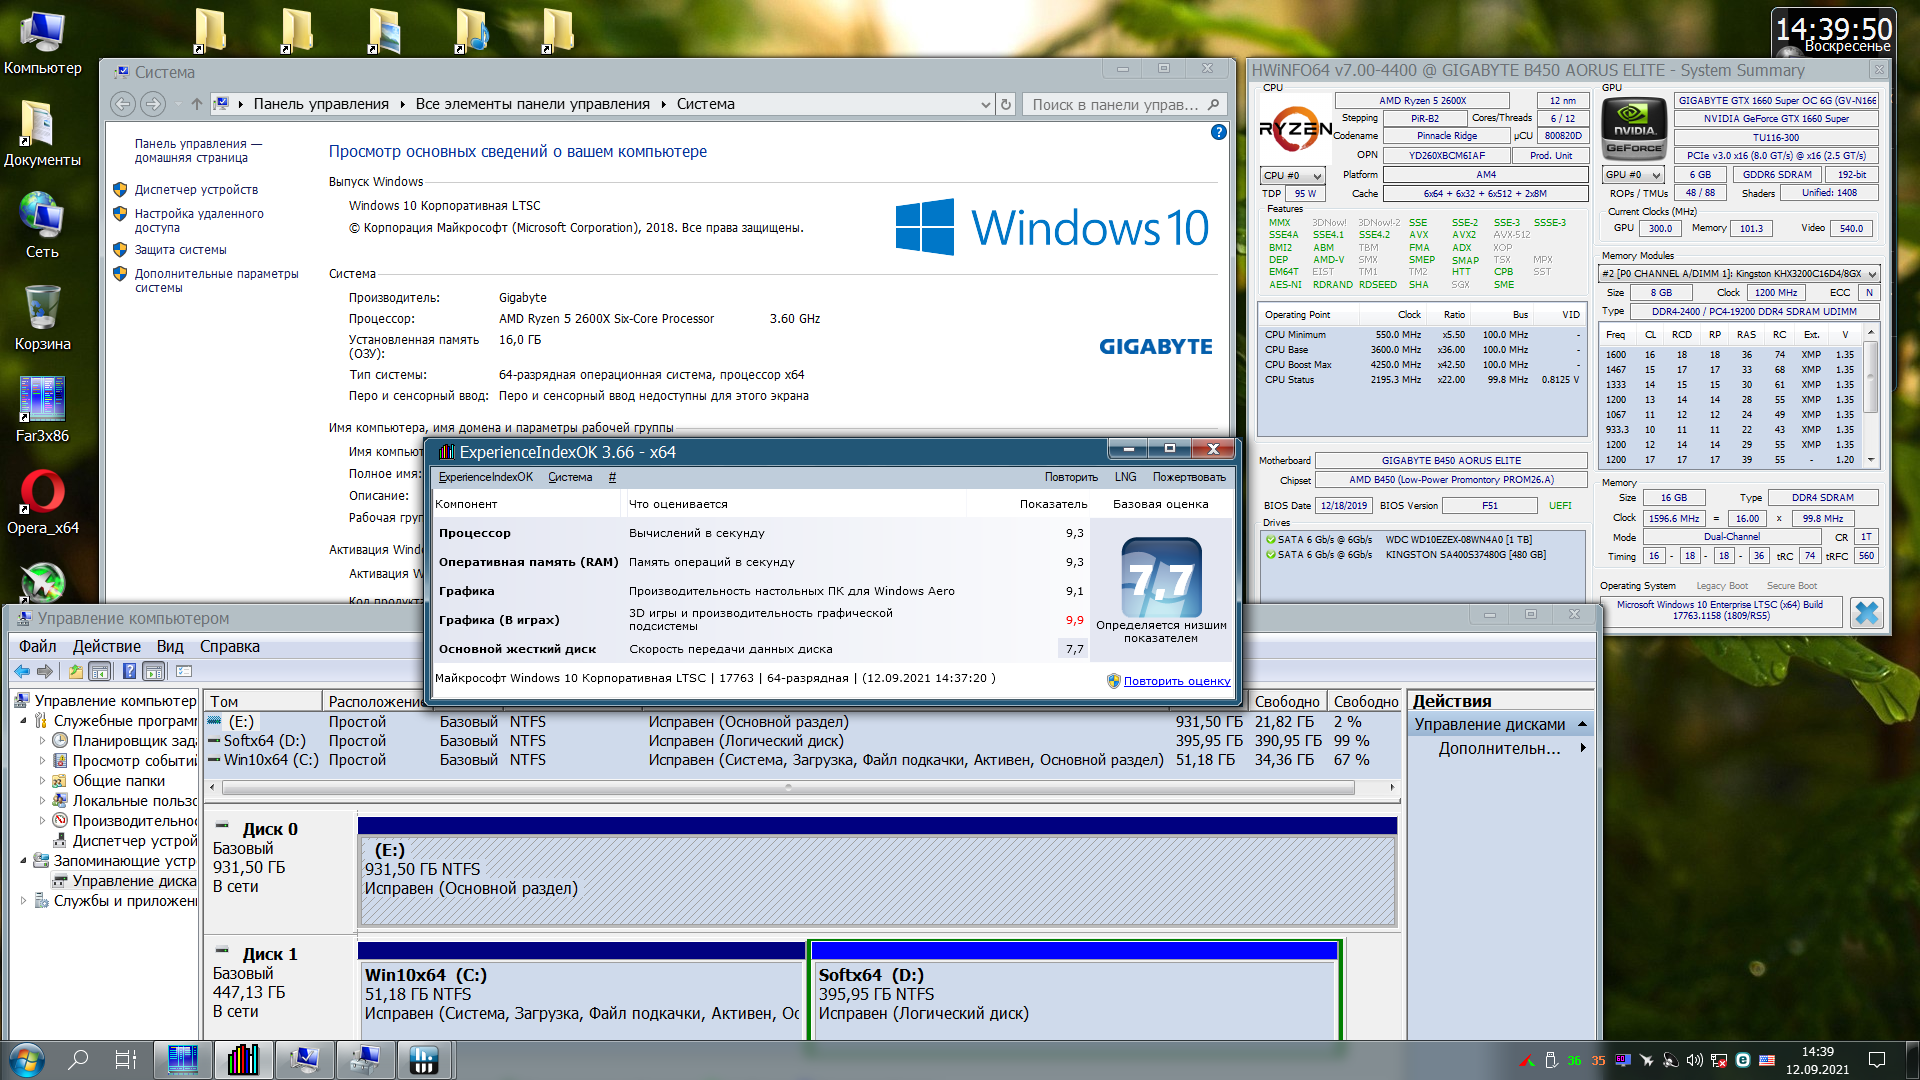Collapse Служебные программы tree node
The height and width of the screenshot is (1080, 1920).
pyautogui.click(x=24, y=721)
